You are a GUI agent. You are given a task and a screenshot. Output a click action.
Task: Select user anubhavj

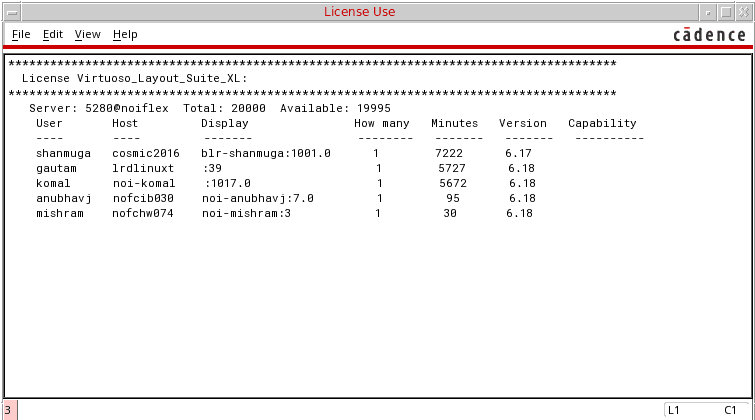coord(64,198)
